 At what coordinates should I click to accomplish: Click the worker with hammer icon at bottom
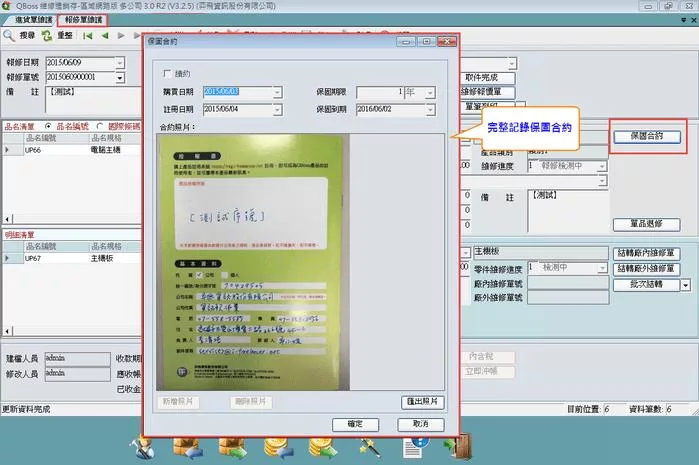click(x=142, y=448)
